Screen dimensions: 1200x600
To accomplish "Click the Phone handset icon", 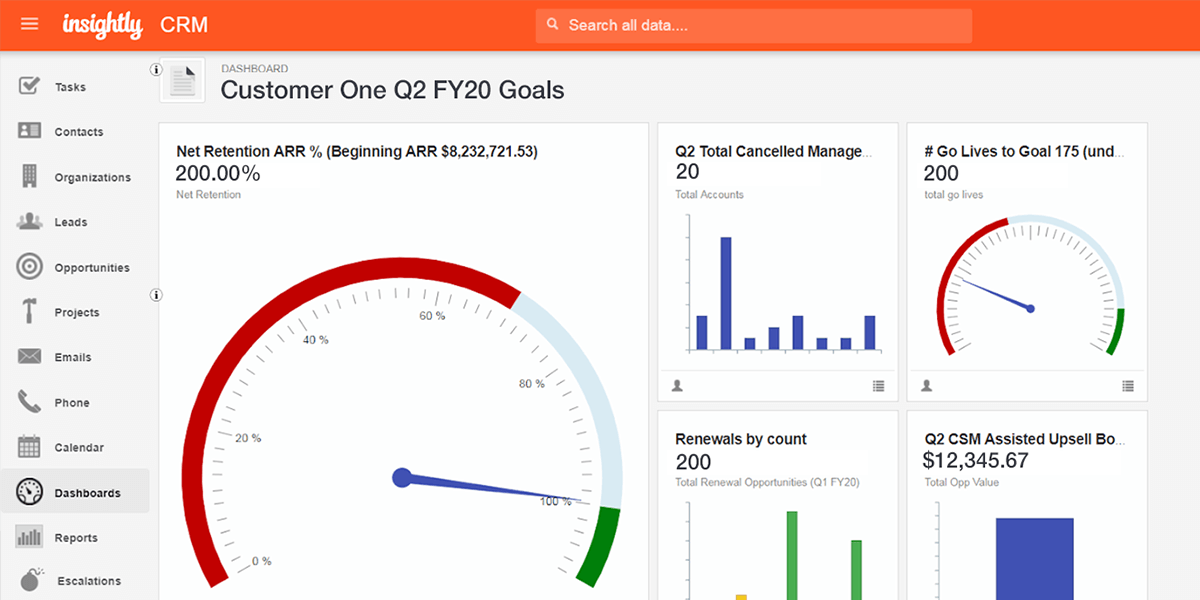I will (29, 402).
